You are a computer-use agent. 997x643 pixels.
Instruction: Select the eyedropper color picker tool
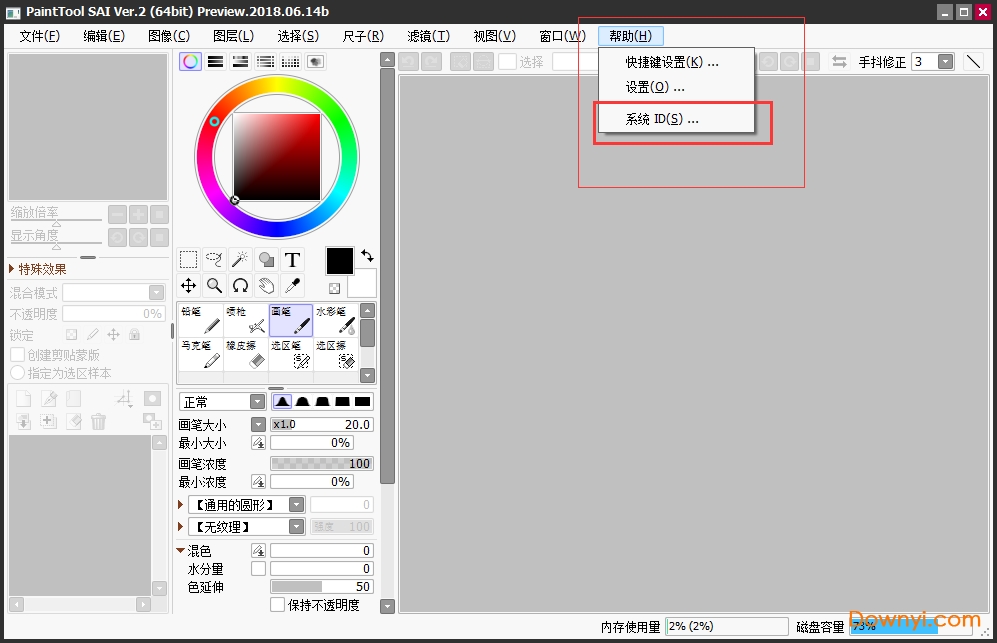point(292,286)
